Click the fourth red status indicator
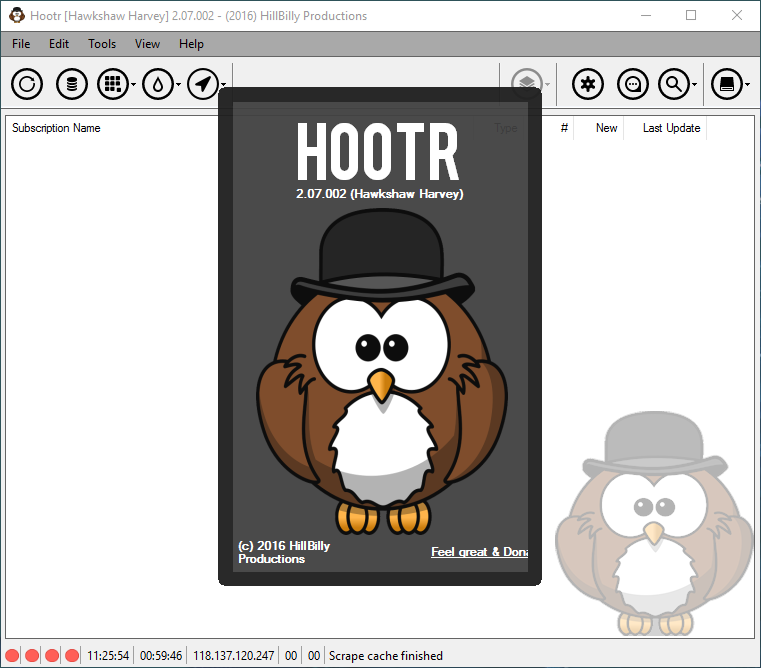 pos(72,655)
